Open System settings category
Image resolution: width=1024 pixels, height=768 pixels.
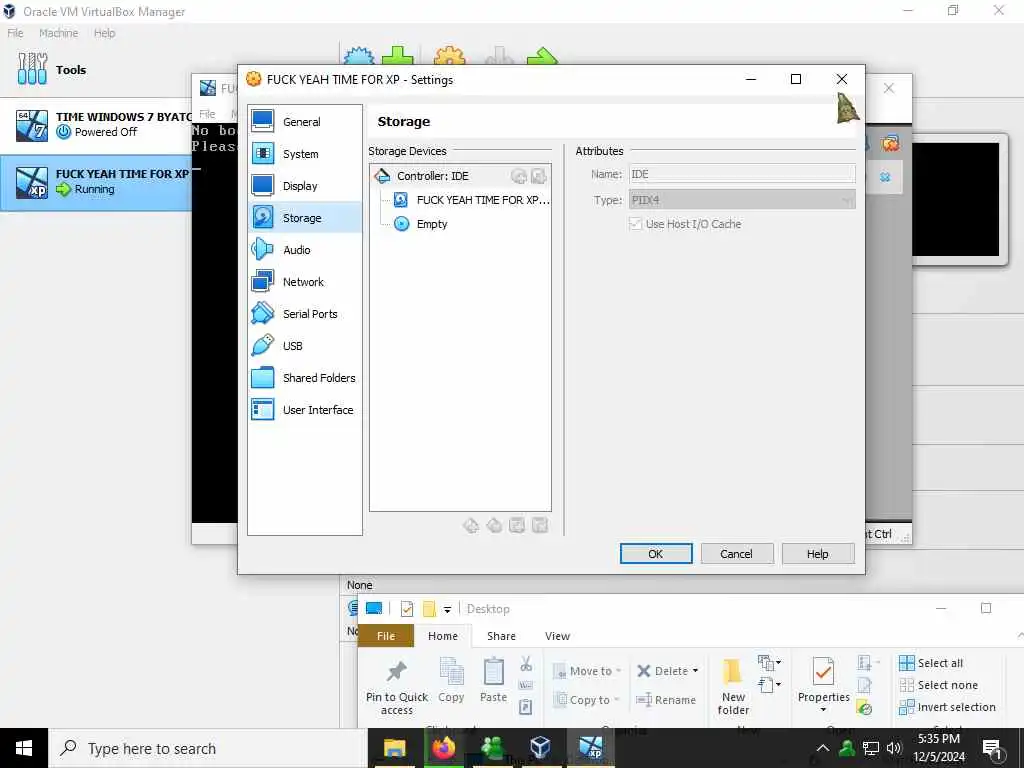coord(304,153)
